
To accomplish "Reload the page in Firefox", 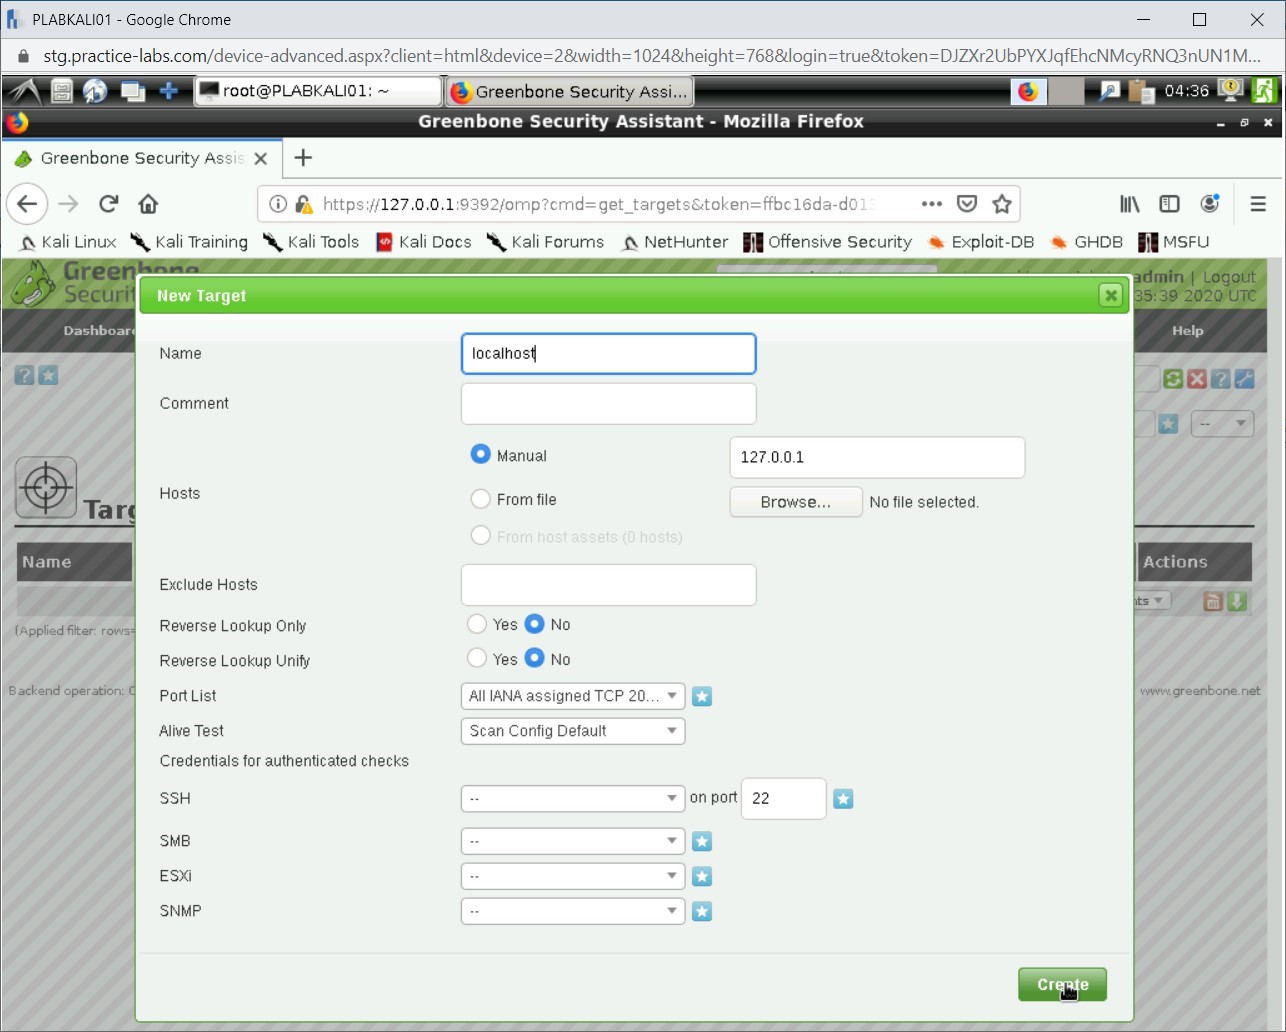I will point(109,204).
